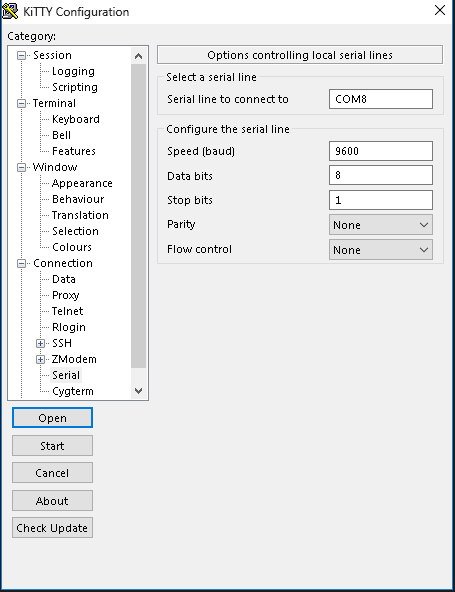Collapse the Session tree node
Image resolution: width=455 pixels, height=592 pixels.
click(22, 56)
